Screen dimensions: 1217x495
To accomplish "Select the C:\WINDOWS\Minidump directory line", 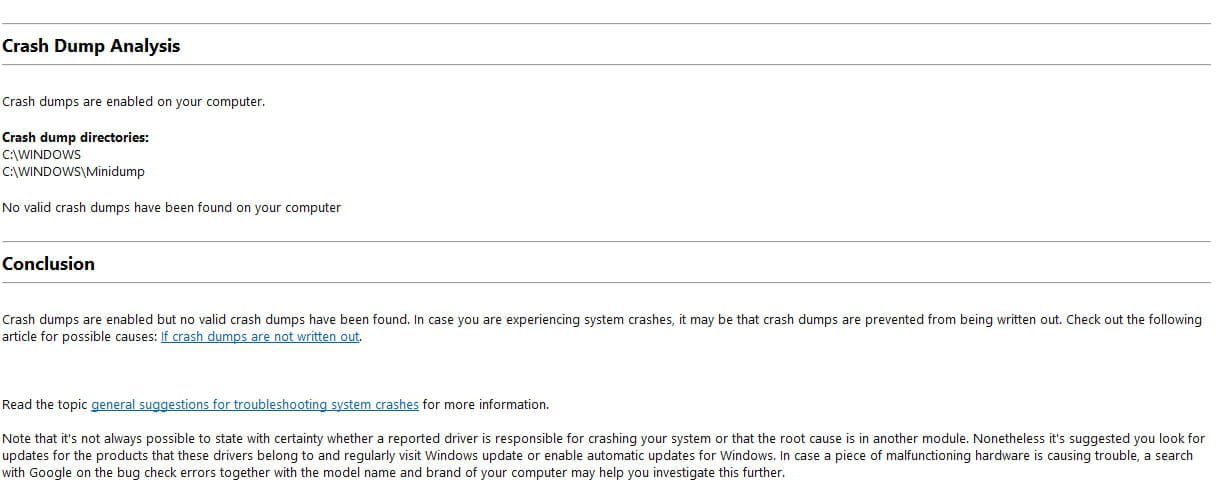I will coord(74,172).
